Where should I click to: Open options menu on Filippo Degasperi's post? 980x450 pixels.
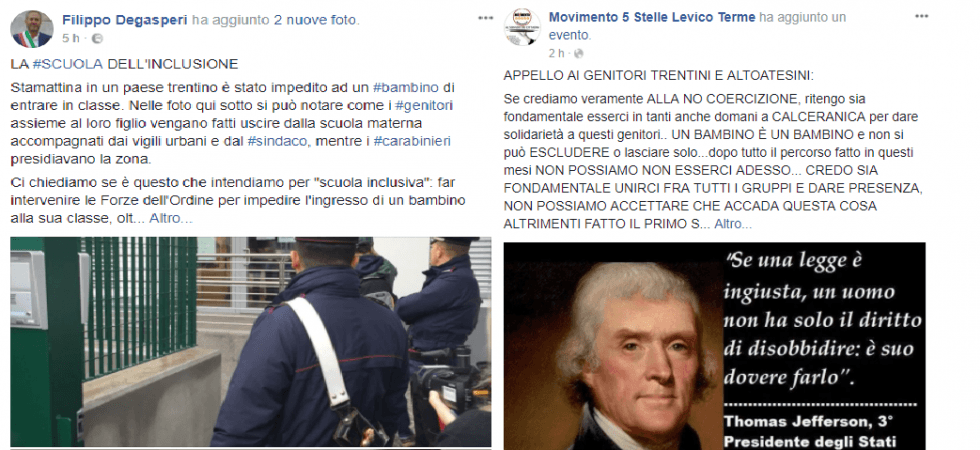pyautogui.click(x=486, y=18)
